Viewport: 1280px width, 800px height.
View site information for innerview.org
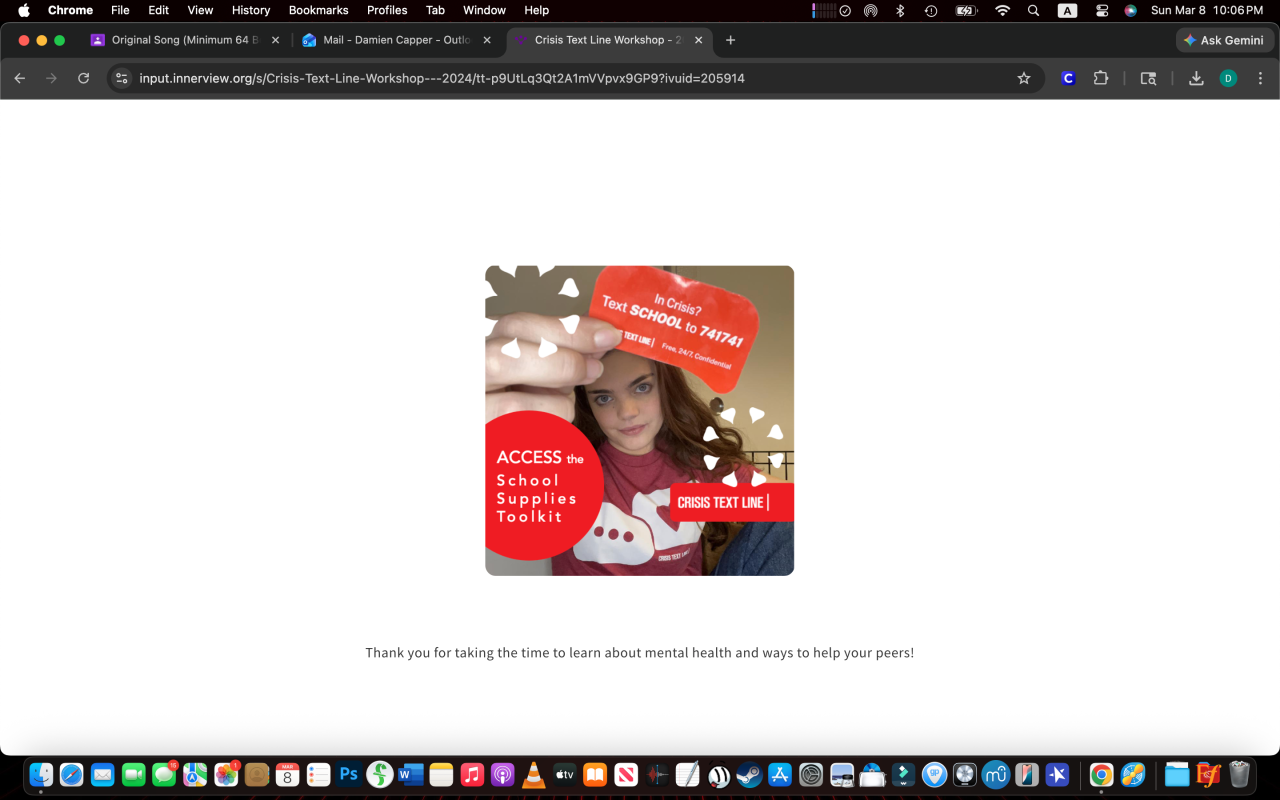point(122,78)
